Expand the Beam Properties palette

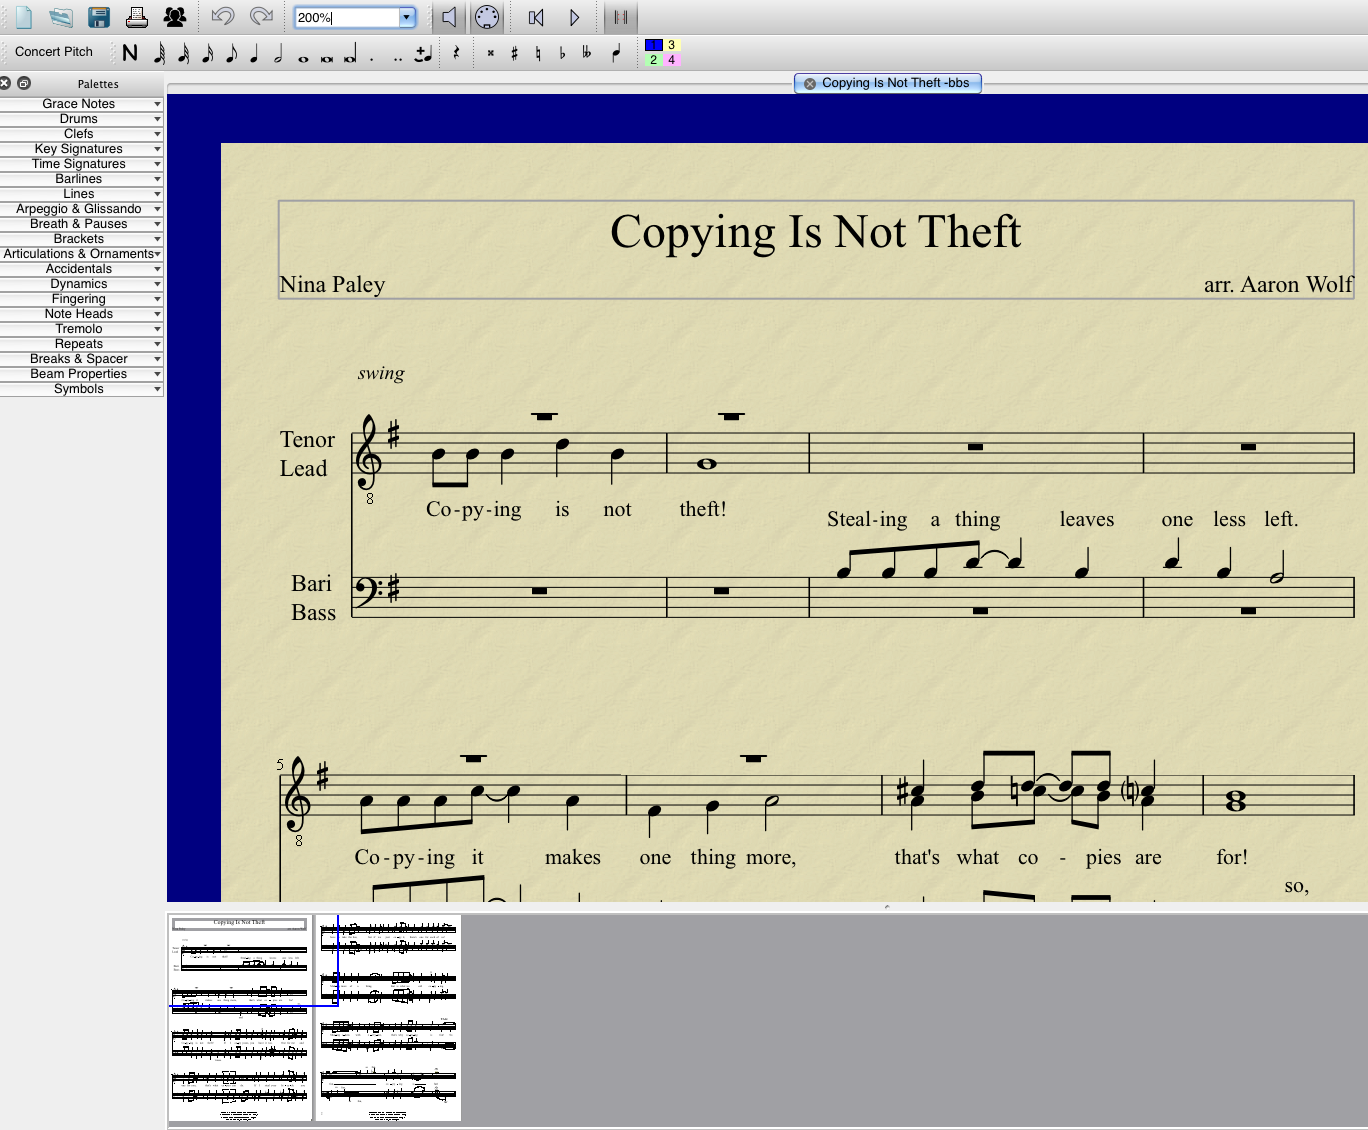pyautogui.click(x=81, y=374)
